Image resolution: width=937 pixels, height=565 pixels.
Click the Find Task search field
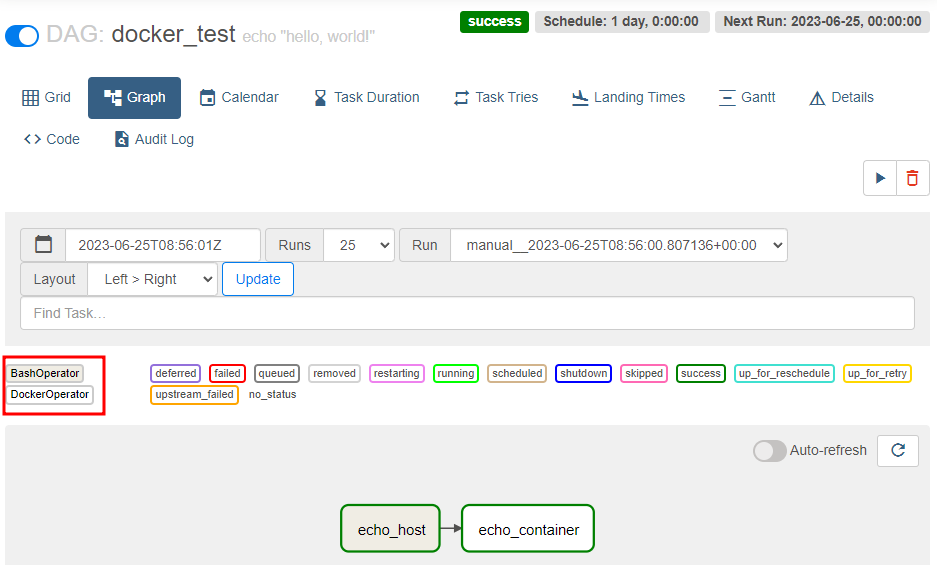(467, 313)
